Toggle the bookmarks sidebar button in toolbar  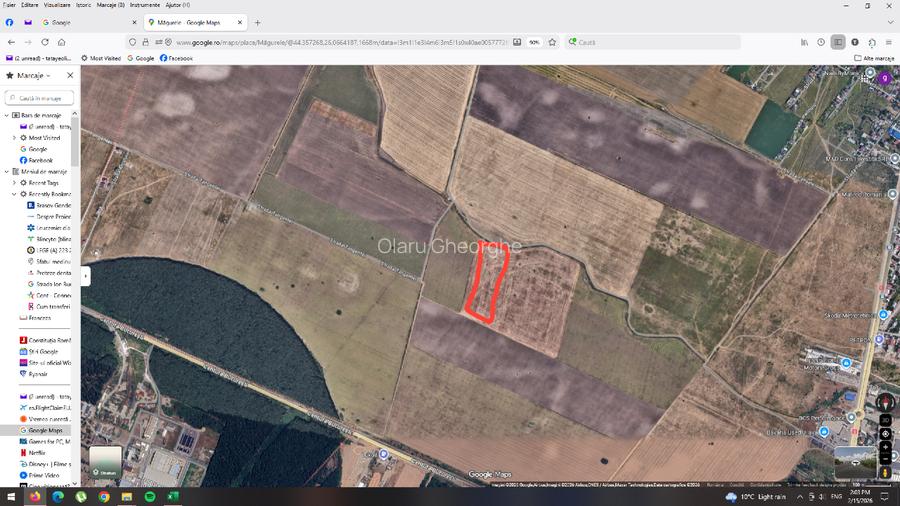[x=838, y=42]
